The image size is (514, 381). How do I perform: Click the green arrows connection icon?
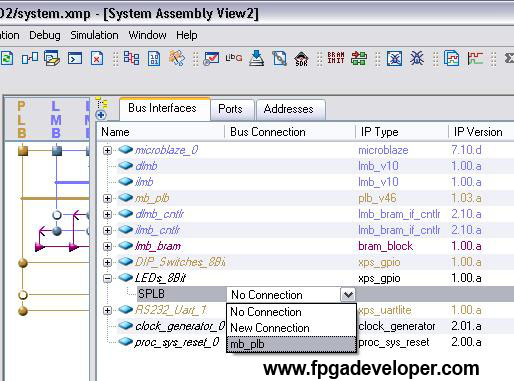tap(359, 58)
